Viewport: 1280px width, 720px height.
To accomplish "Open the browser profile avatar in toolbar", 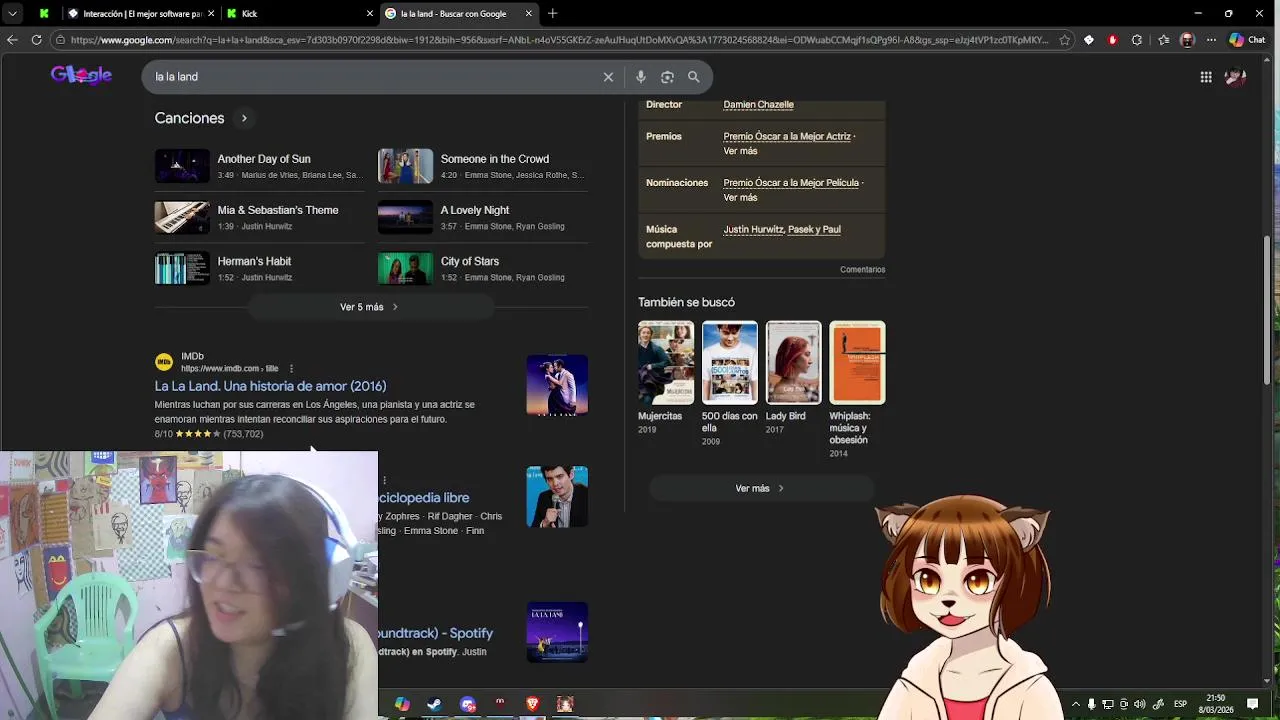I will pos(1187,40).
